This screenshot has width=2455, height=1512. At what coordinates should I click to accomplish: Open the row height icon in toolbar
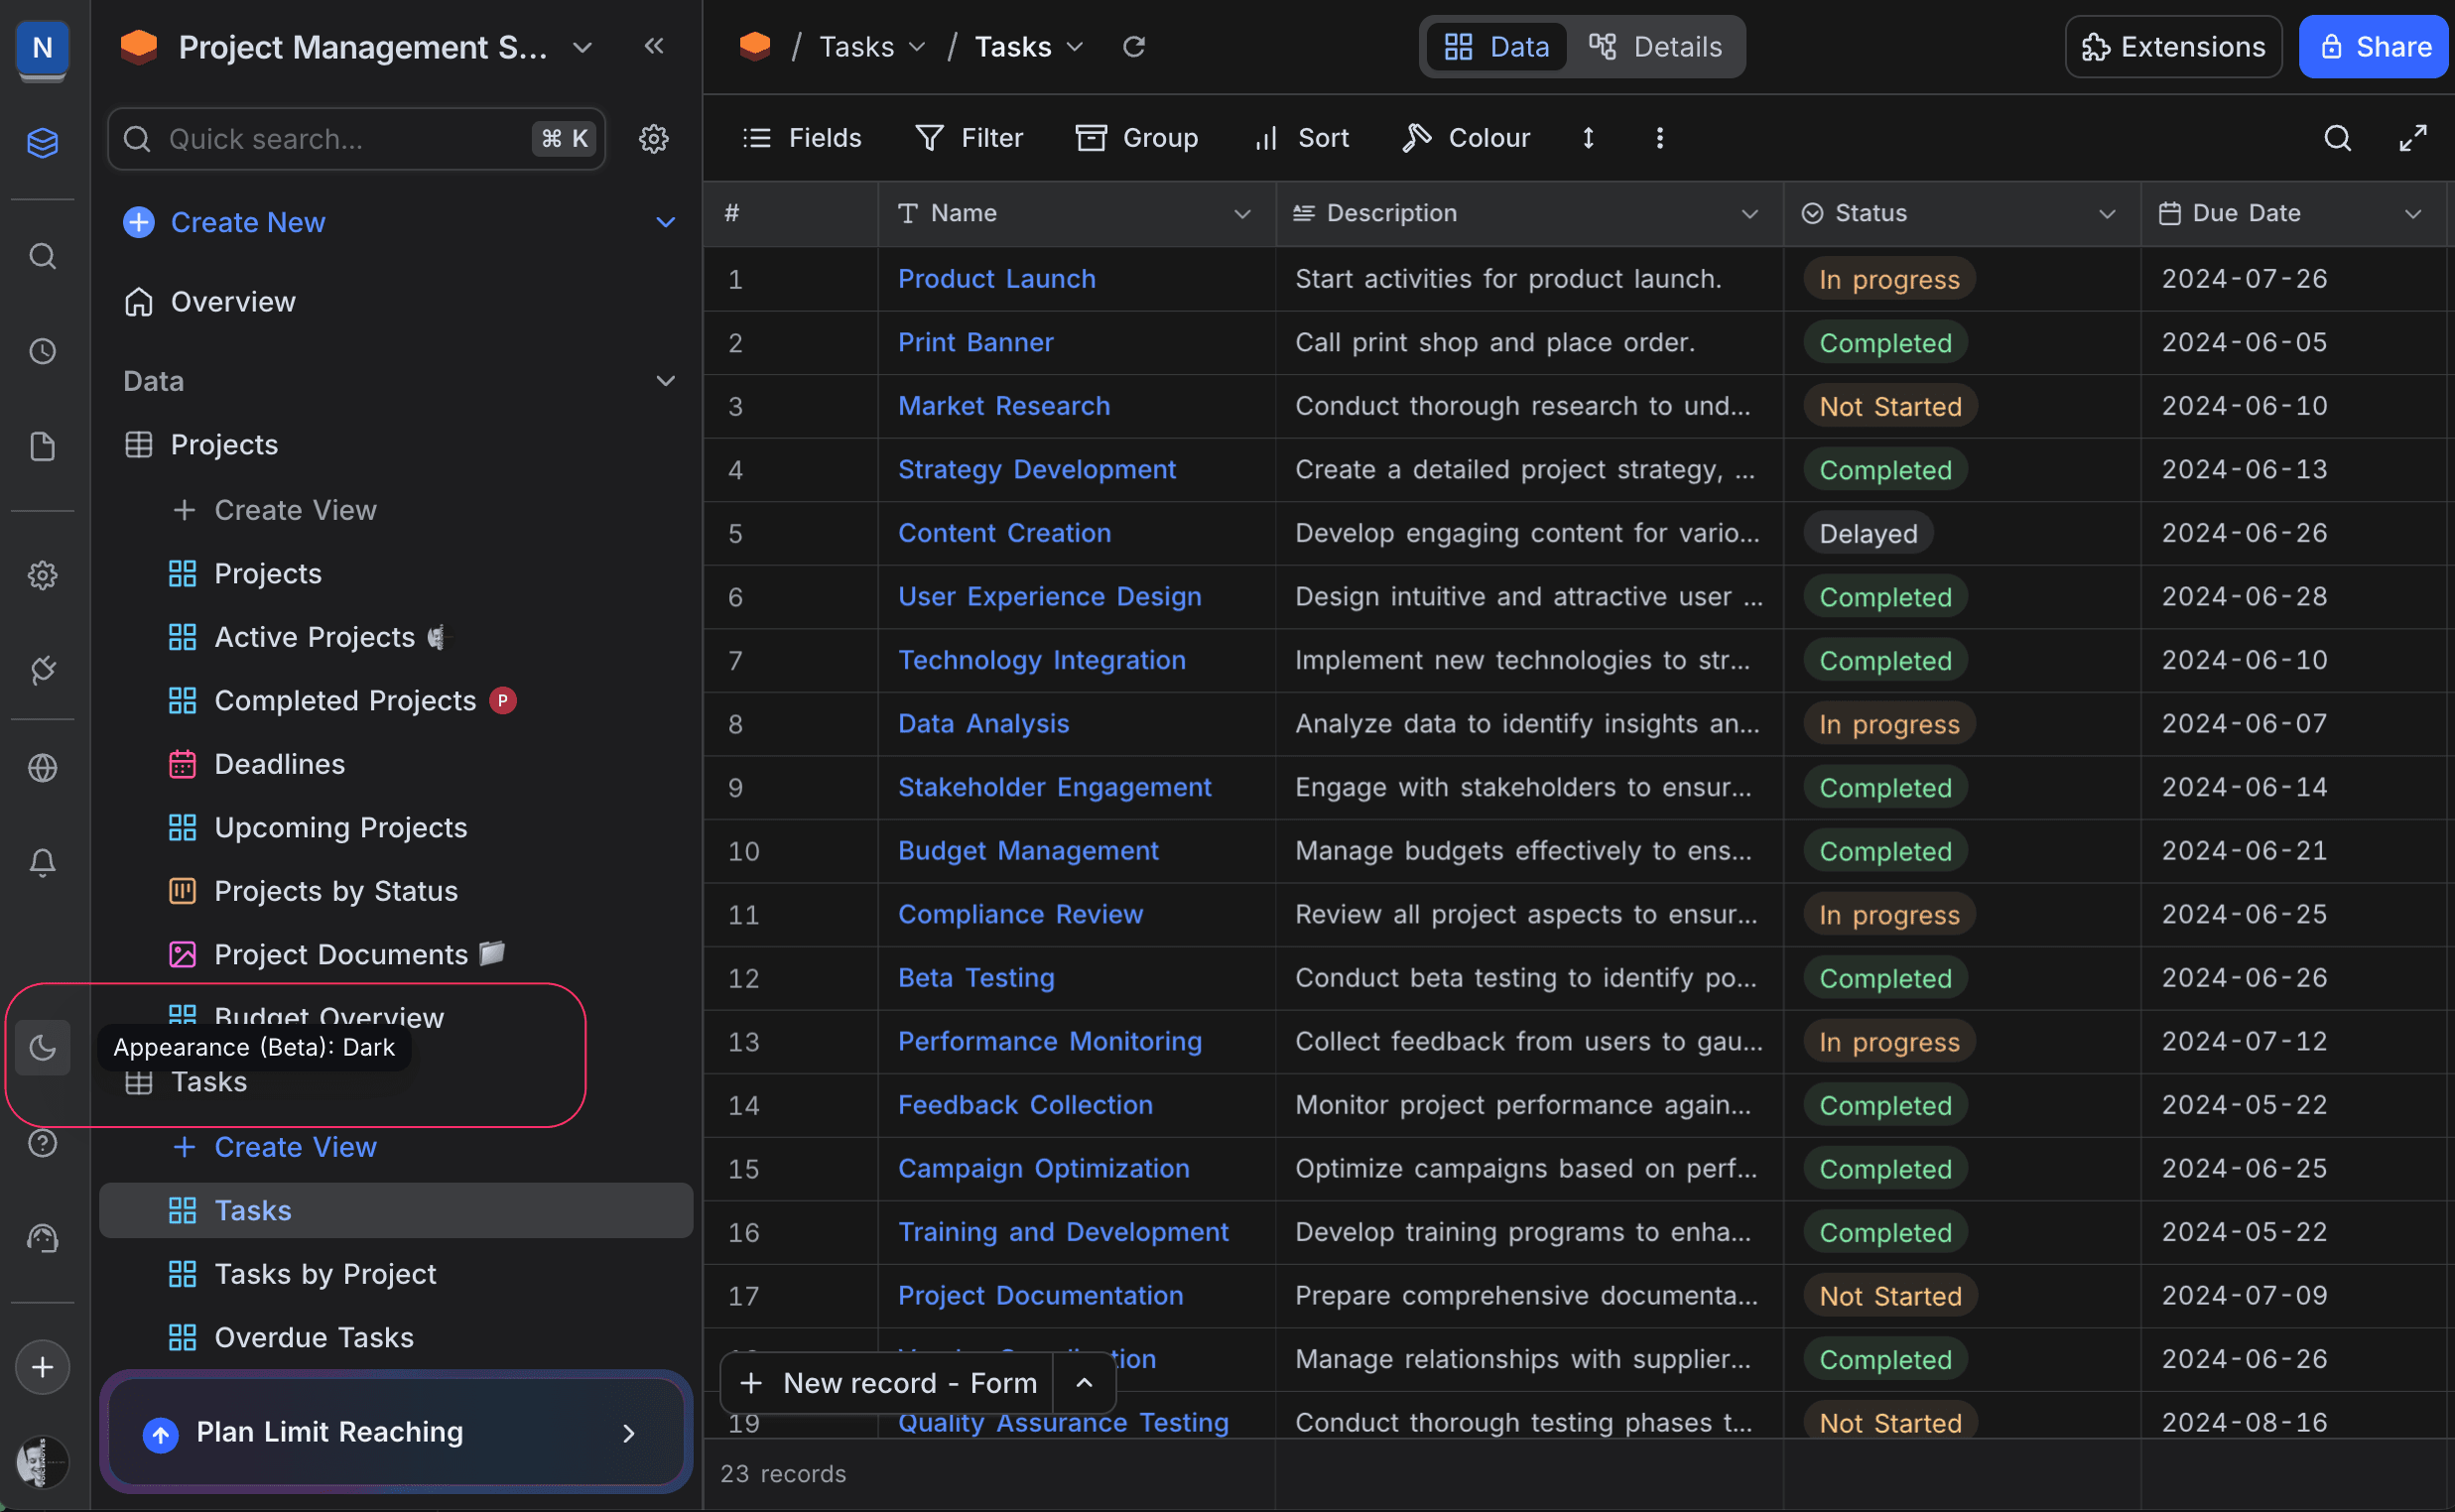click(x=1588, y=138)
